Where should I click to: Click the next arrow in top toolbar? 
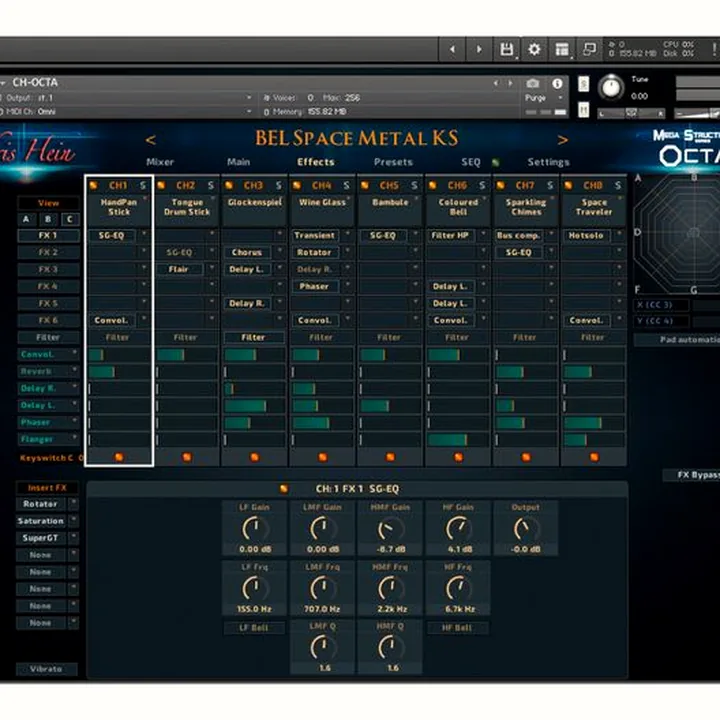(479, 49)
